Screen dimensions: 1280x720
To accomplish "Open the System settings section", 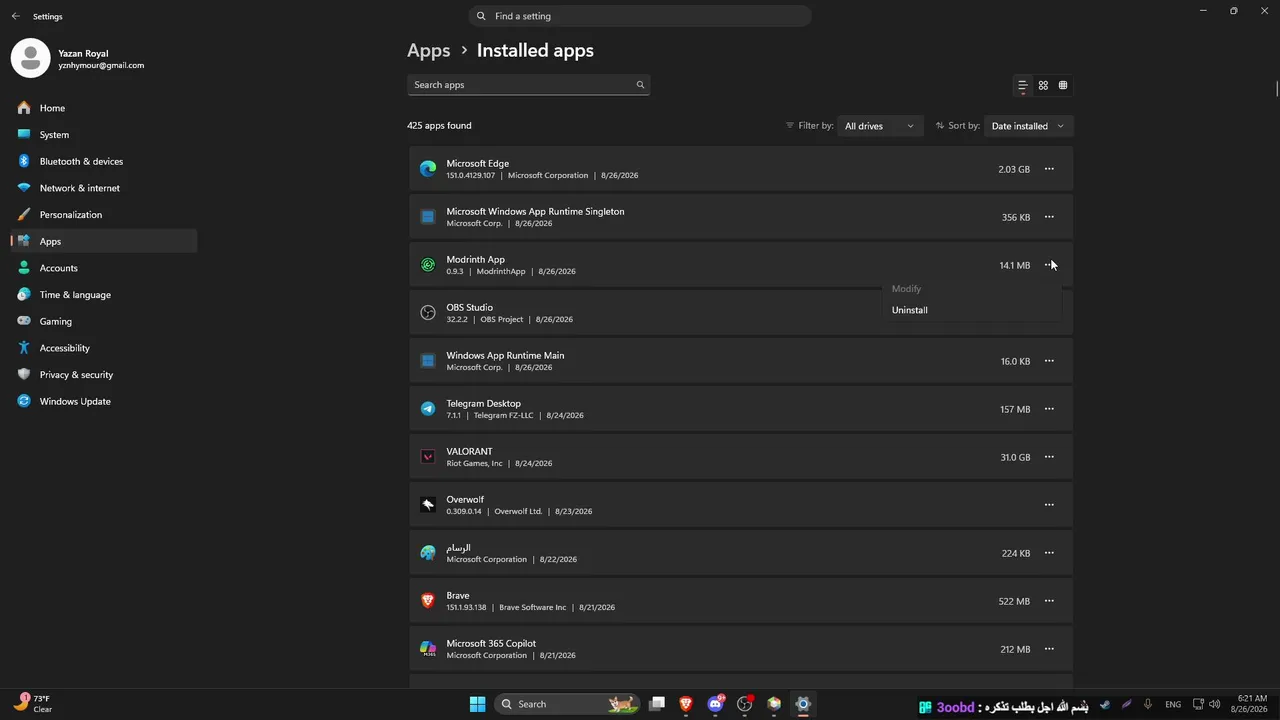I will (104, 135).
